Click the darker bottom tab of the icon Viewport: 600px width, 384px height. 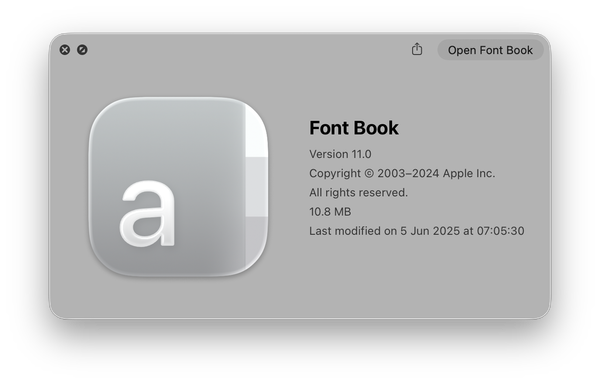[256, 241]
